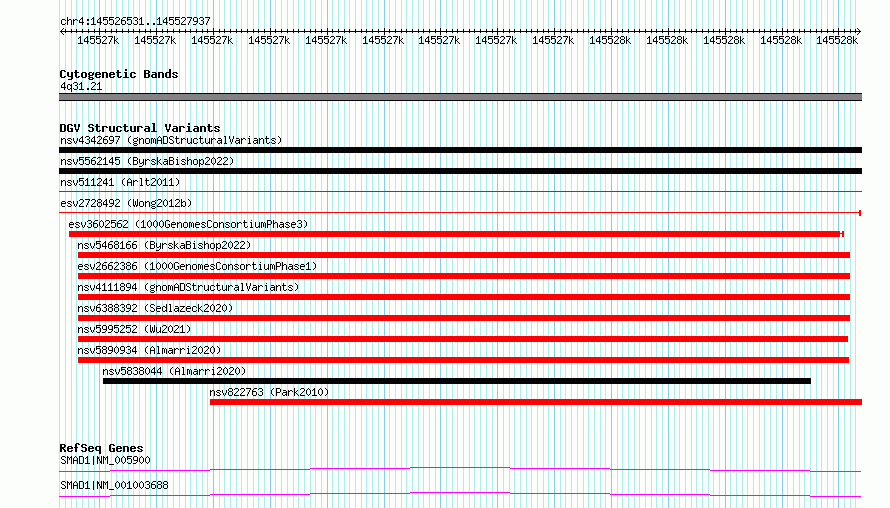Image resolution: width=890 pixels, height=508 pixels.
Task: Open the nsv5838044 Almarri2020 label
Action: [x=174, y=371]
